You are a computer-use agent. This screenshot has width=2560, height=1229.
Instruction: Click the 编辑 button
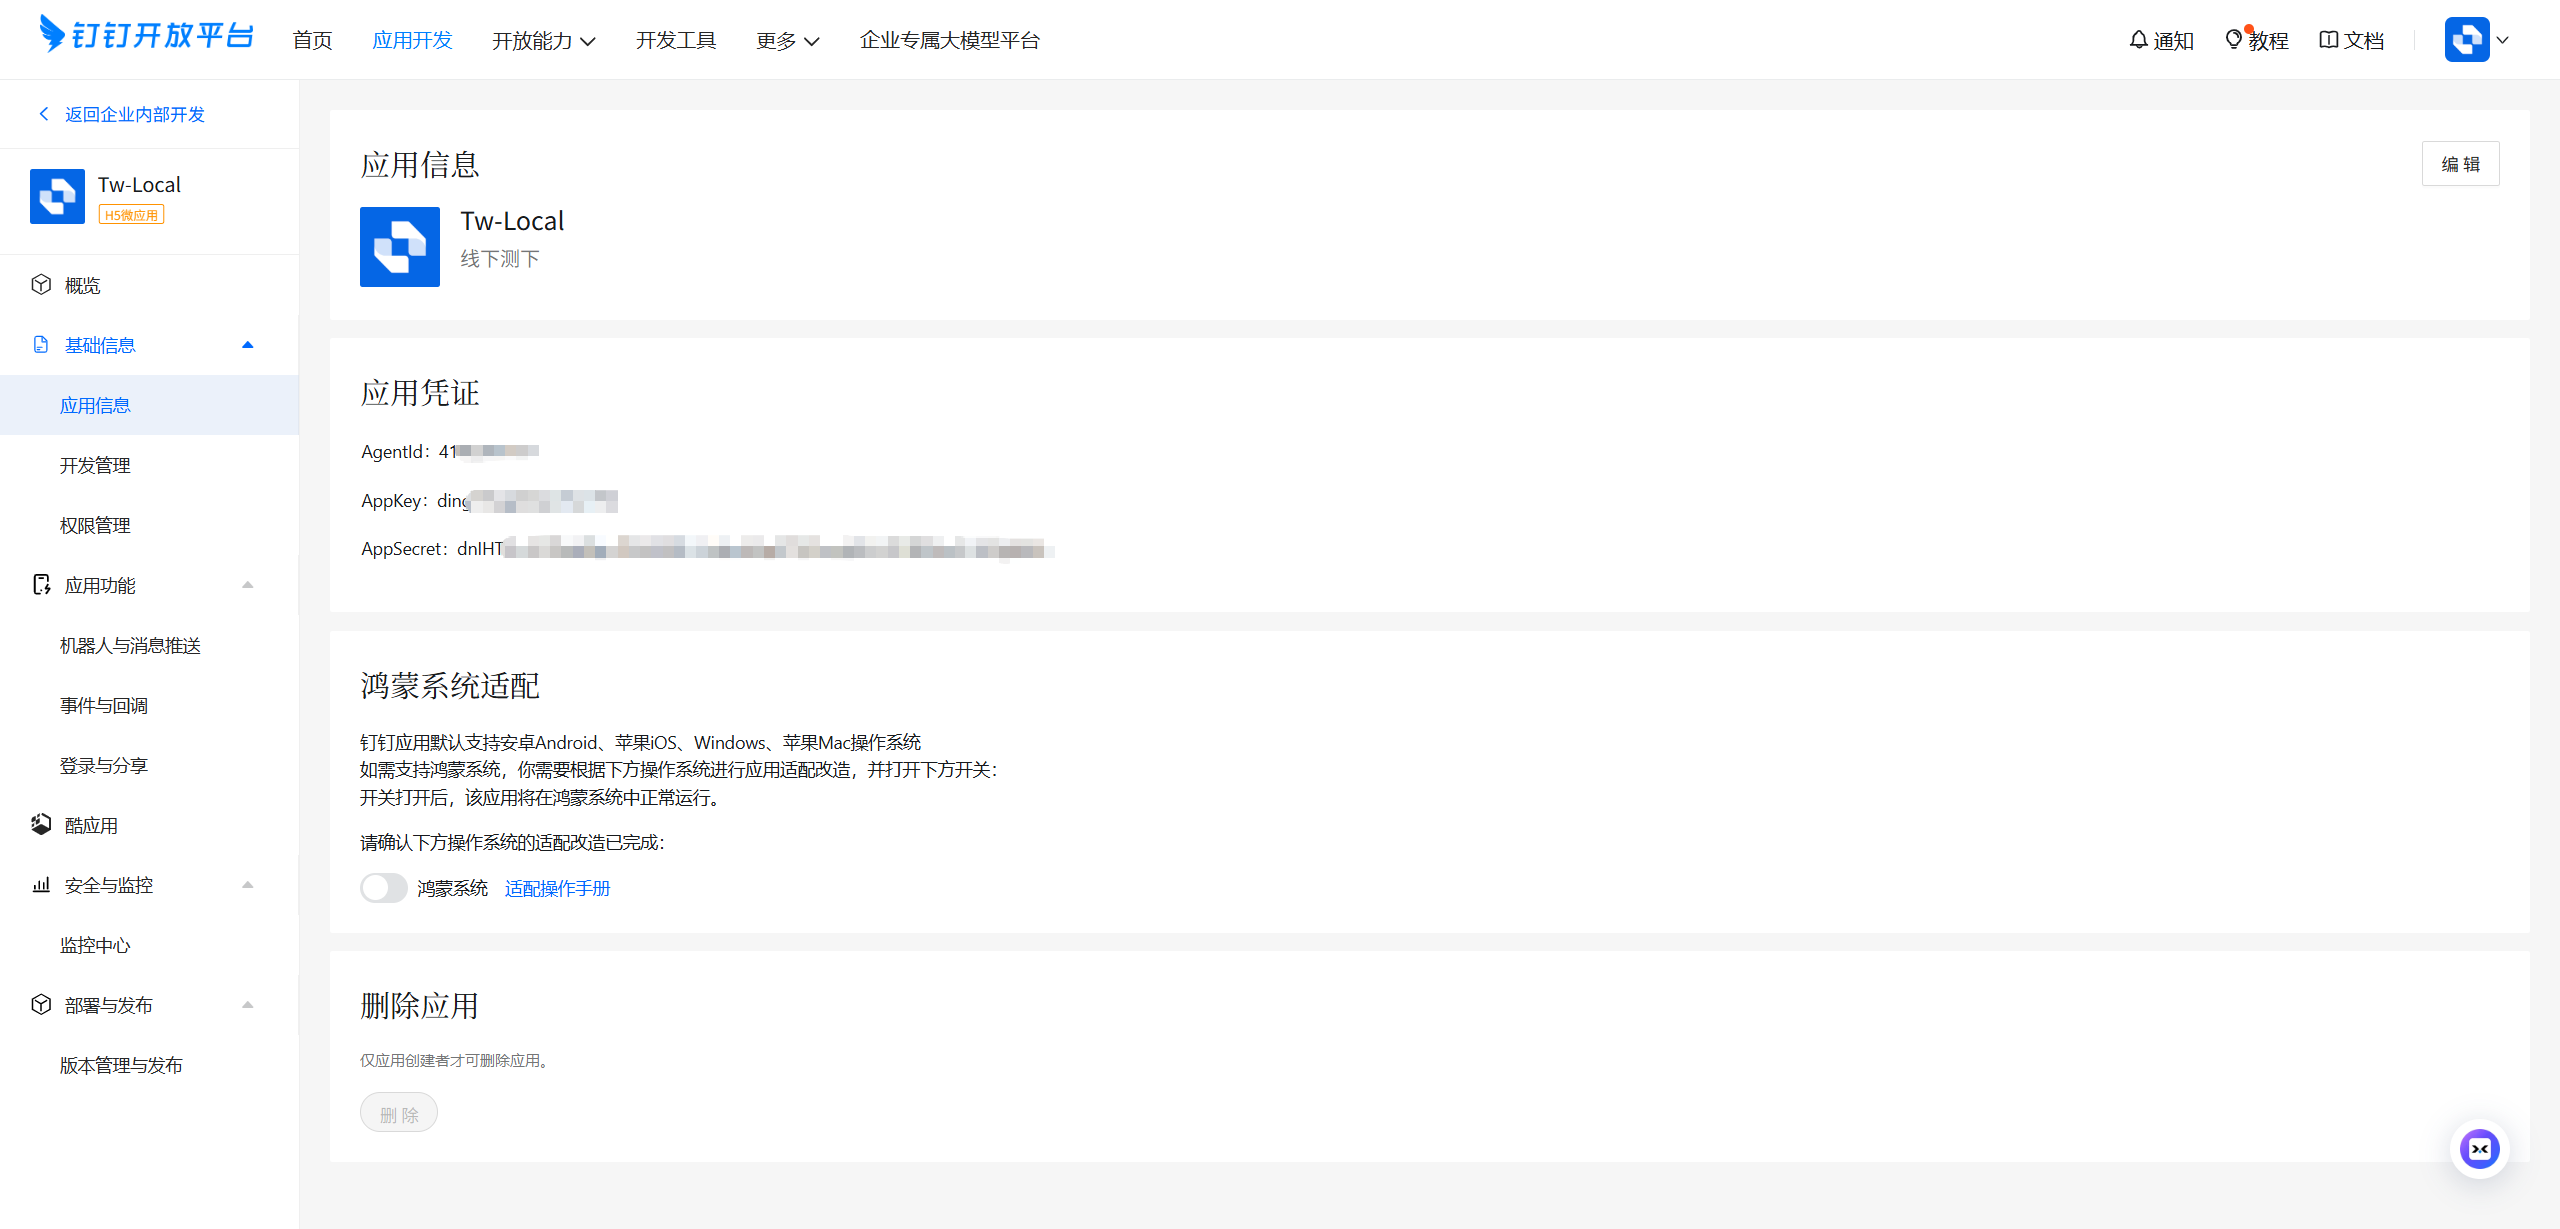click(x=2460, y=164)
